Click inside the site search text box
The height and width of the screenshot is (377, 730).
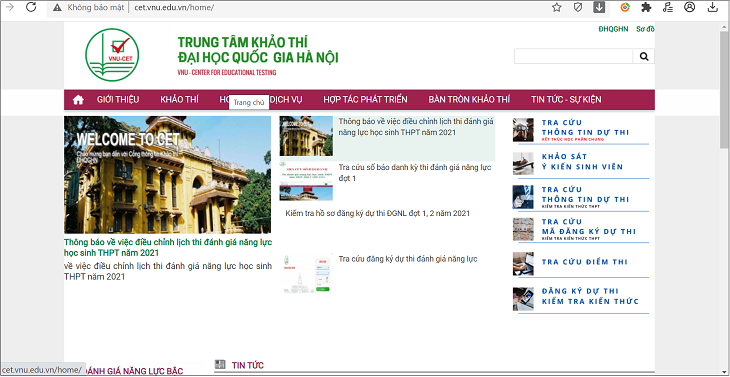[574, 56]
